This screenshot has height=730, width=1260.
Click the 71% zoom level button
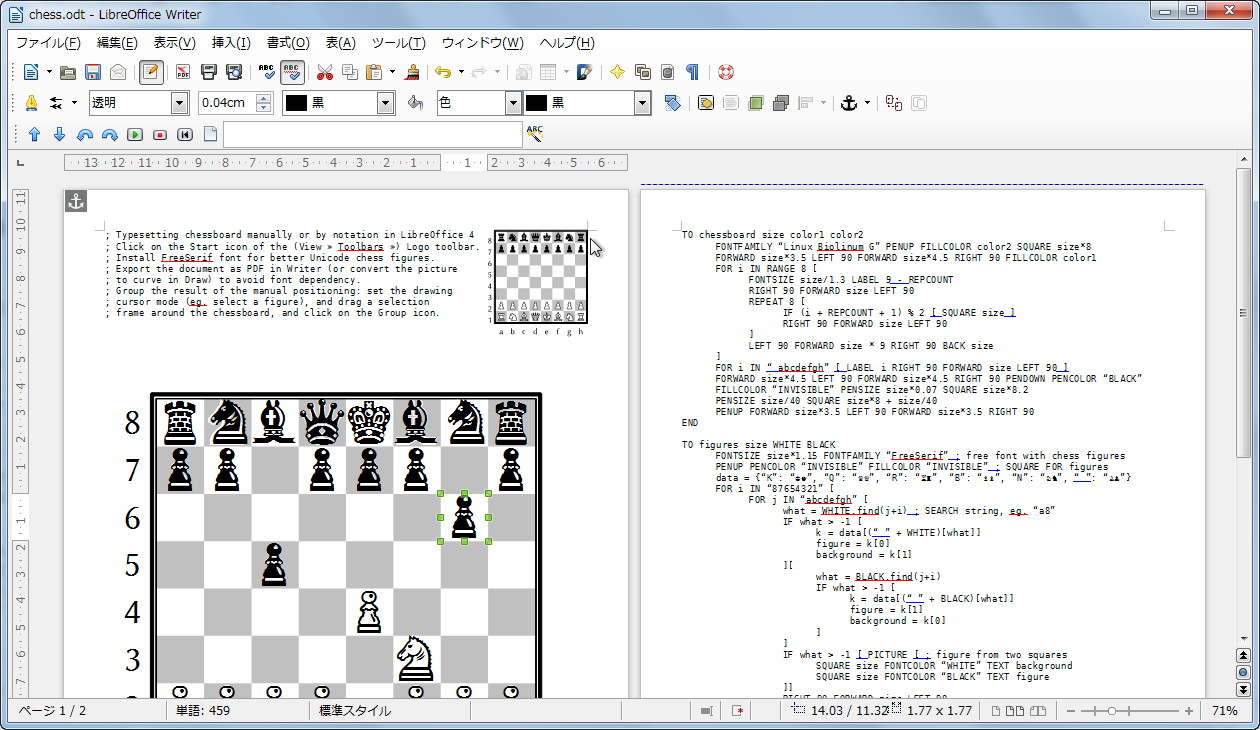(x=1224, y=711)
